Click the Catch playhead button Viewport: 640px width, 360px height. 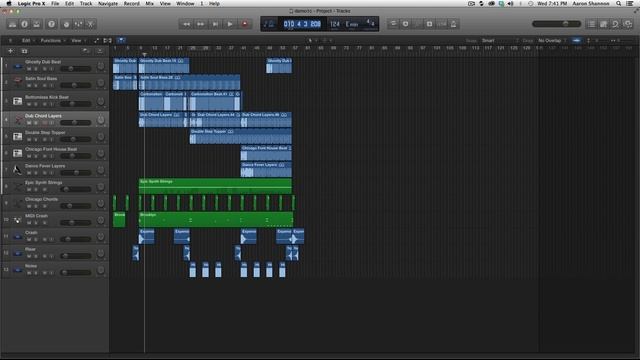[x=121, y=40]
